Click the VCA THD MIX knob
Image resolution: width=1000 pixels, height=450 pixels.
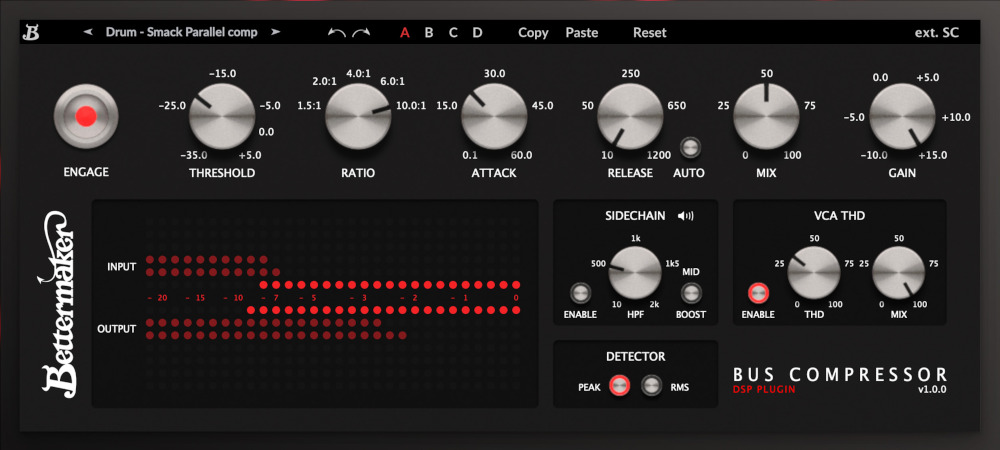(898, 273)
